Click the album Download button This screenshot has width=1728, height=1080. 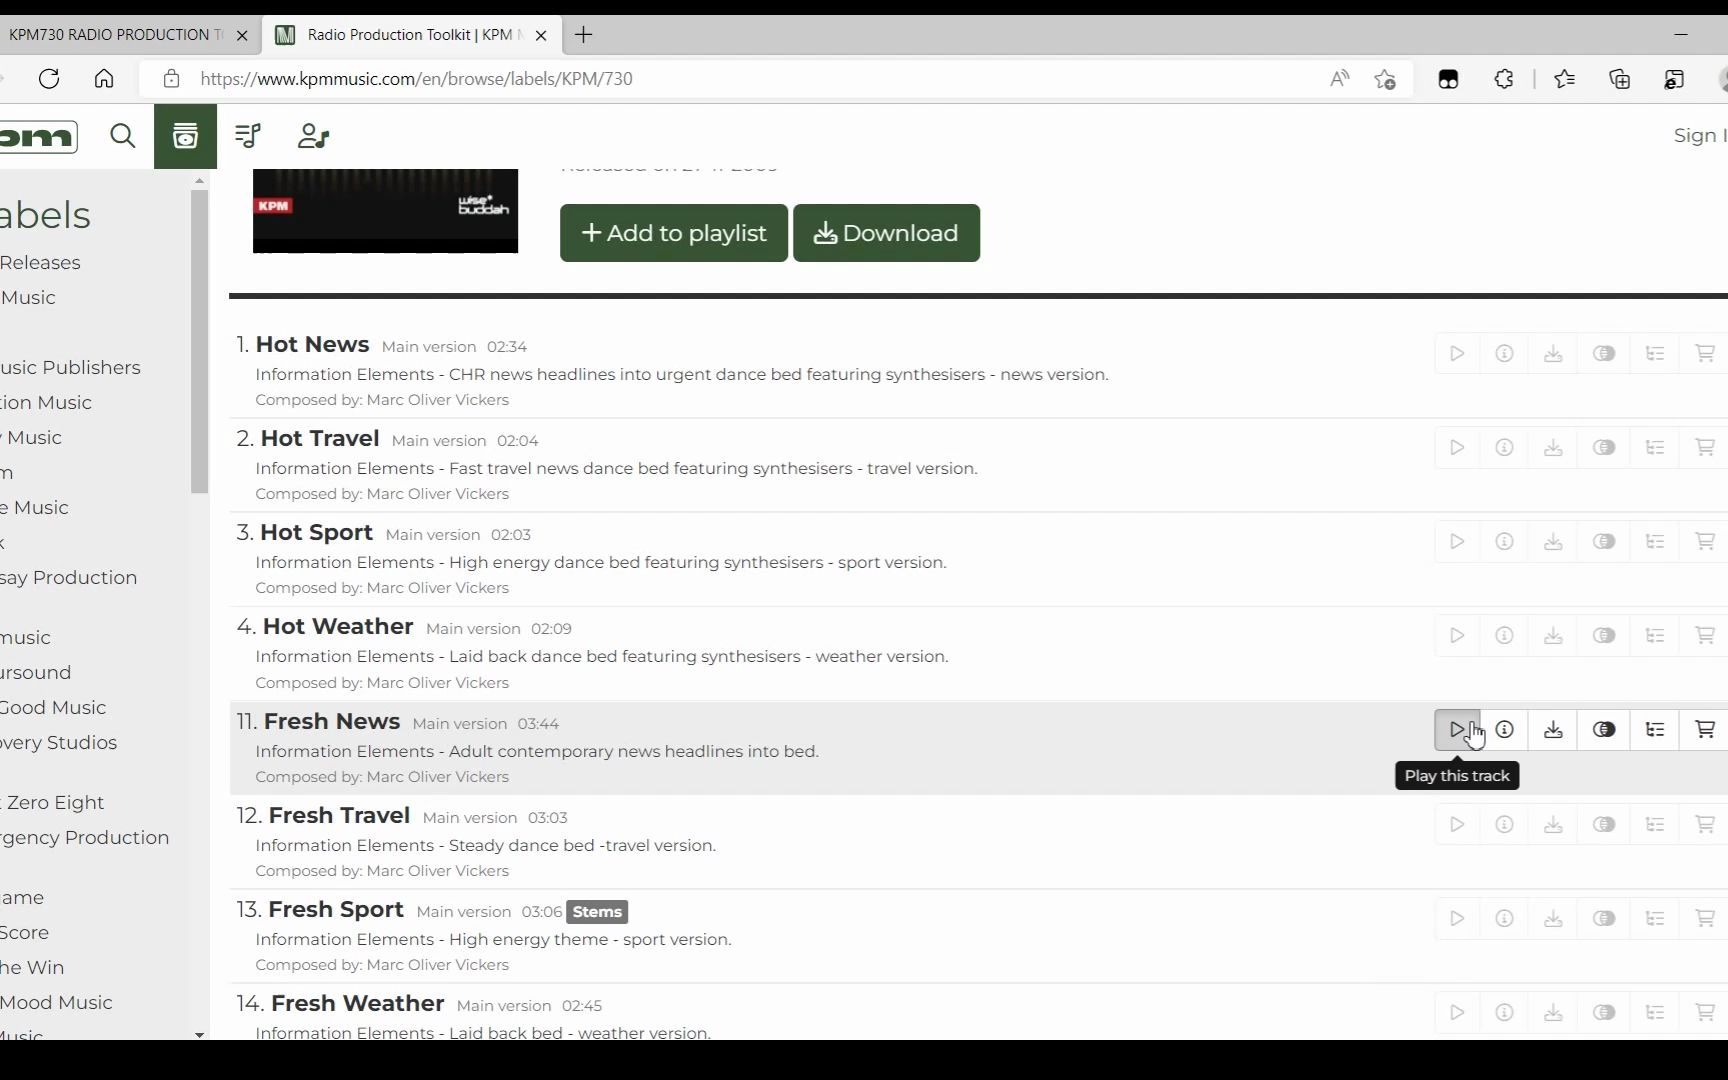[886, 233]
